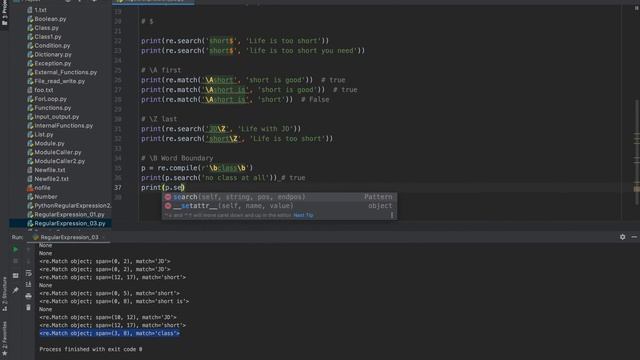Screen dimensions: 640x360
Task: Click line number 37 in editor gutter
Action: click(118, 188)
